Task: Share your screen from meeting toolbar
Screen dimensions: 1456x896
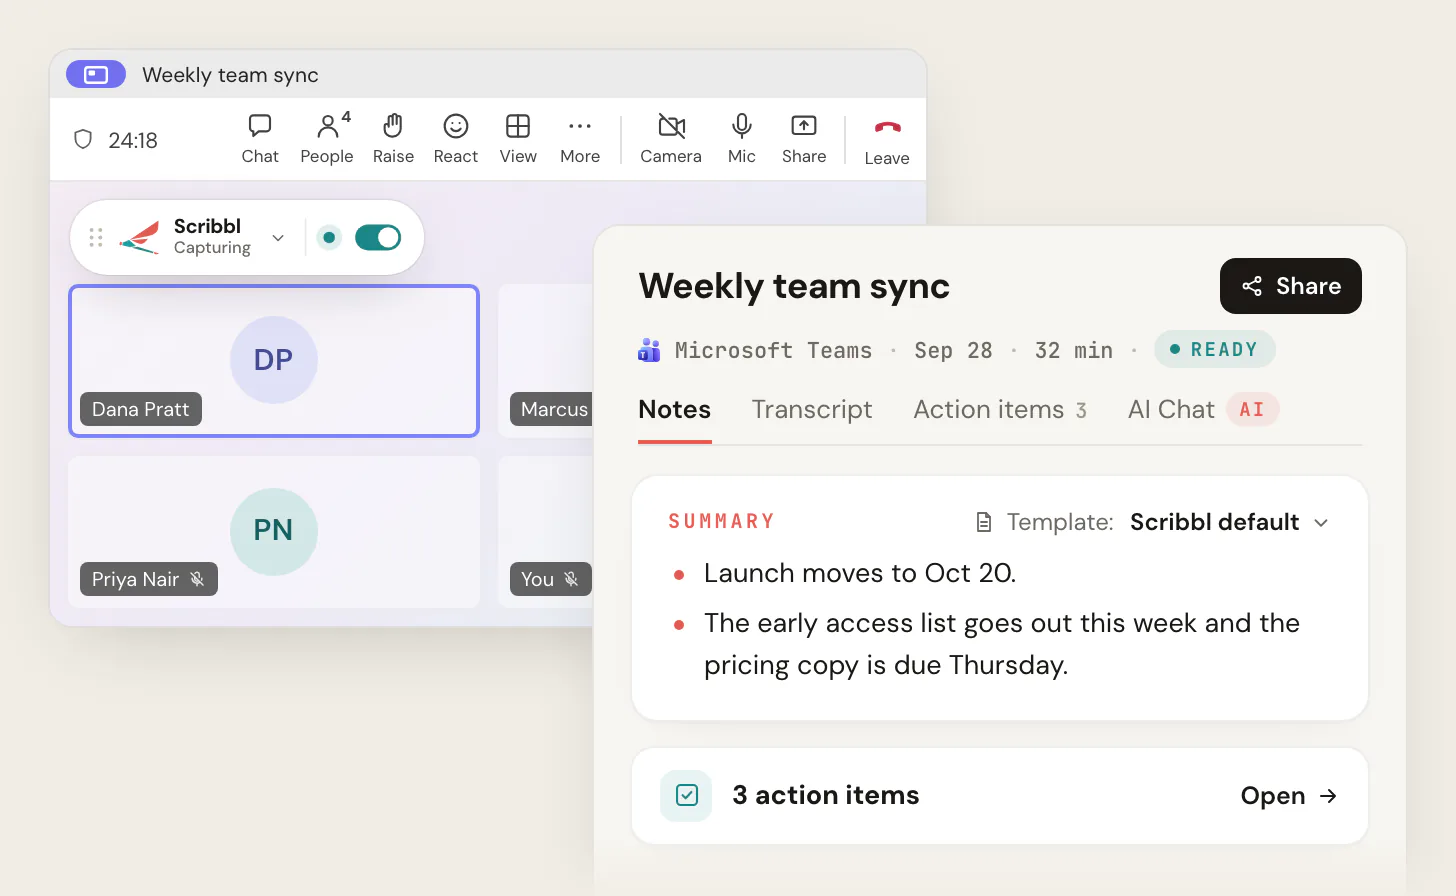Action: [804, 139]
